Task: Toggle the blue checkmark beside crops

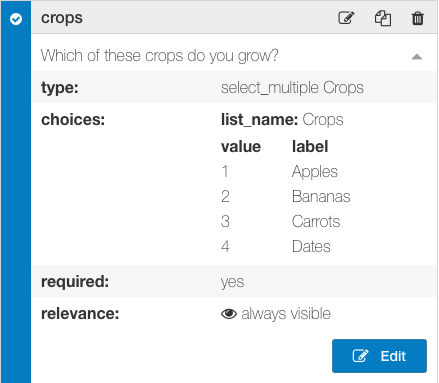Action: [16, 19]
